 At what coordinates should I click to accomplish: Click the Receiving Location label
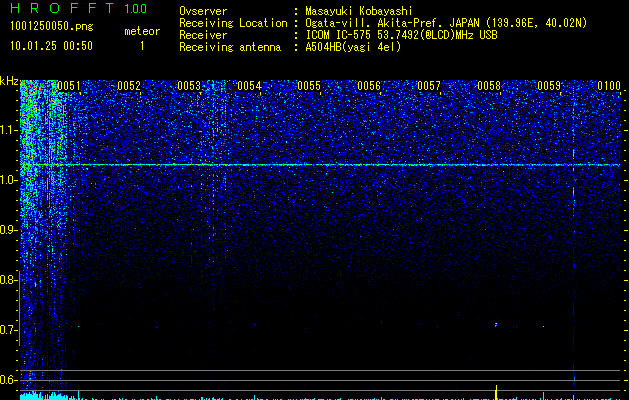click(233, 23)
